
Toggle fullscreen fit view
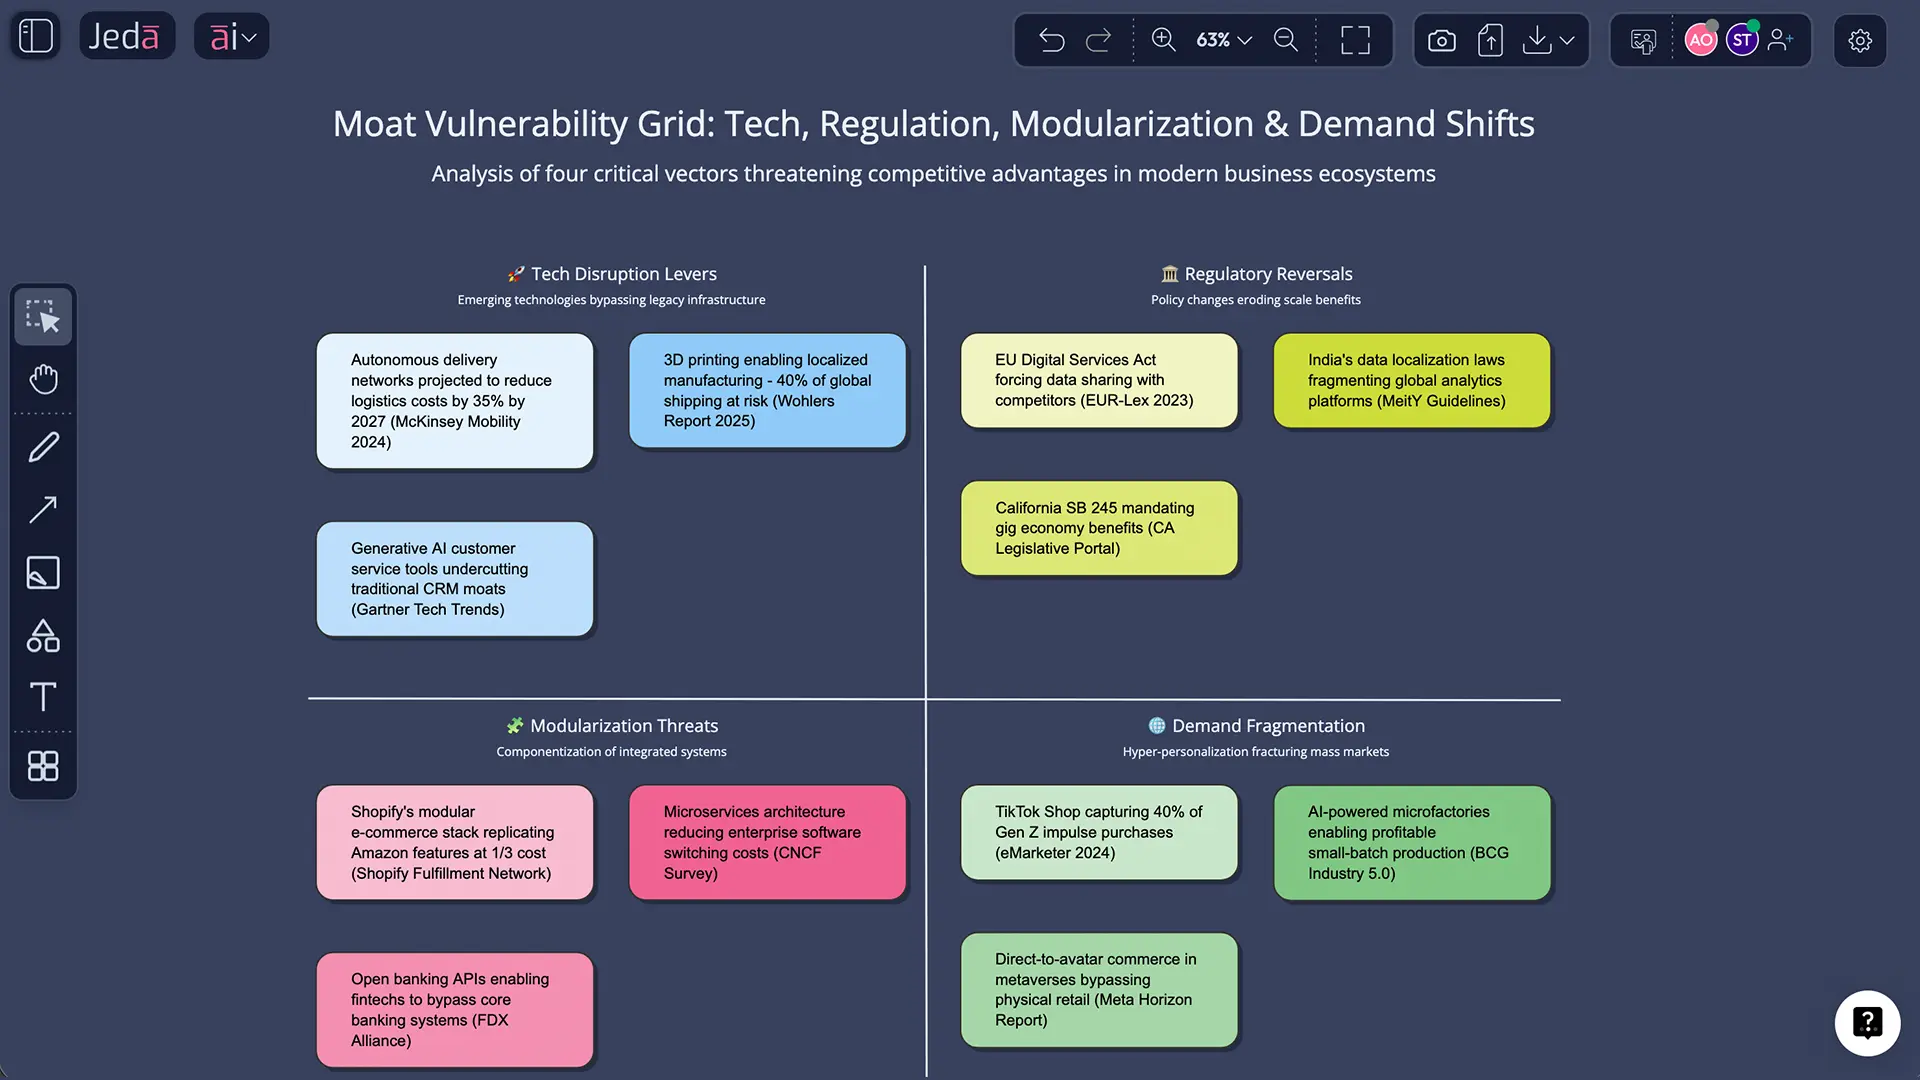click(1355, 40)
